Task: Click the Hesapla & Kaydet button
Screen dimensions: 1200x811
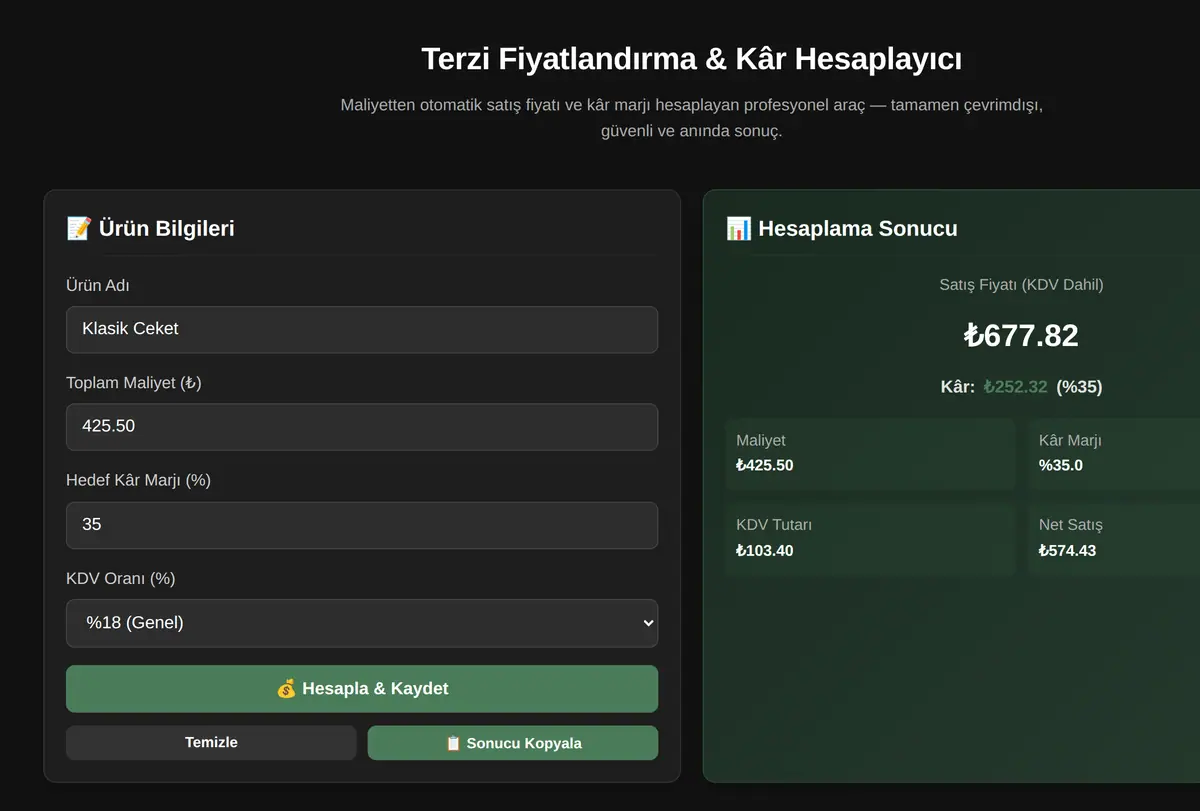Action: [x=362, y=688]
